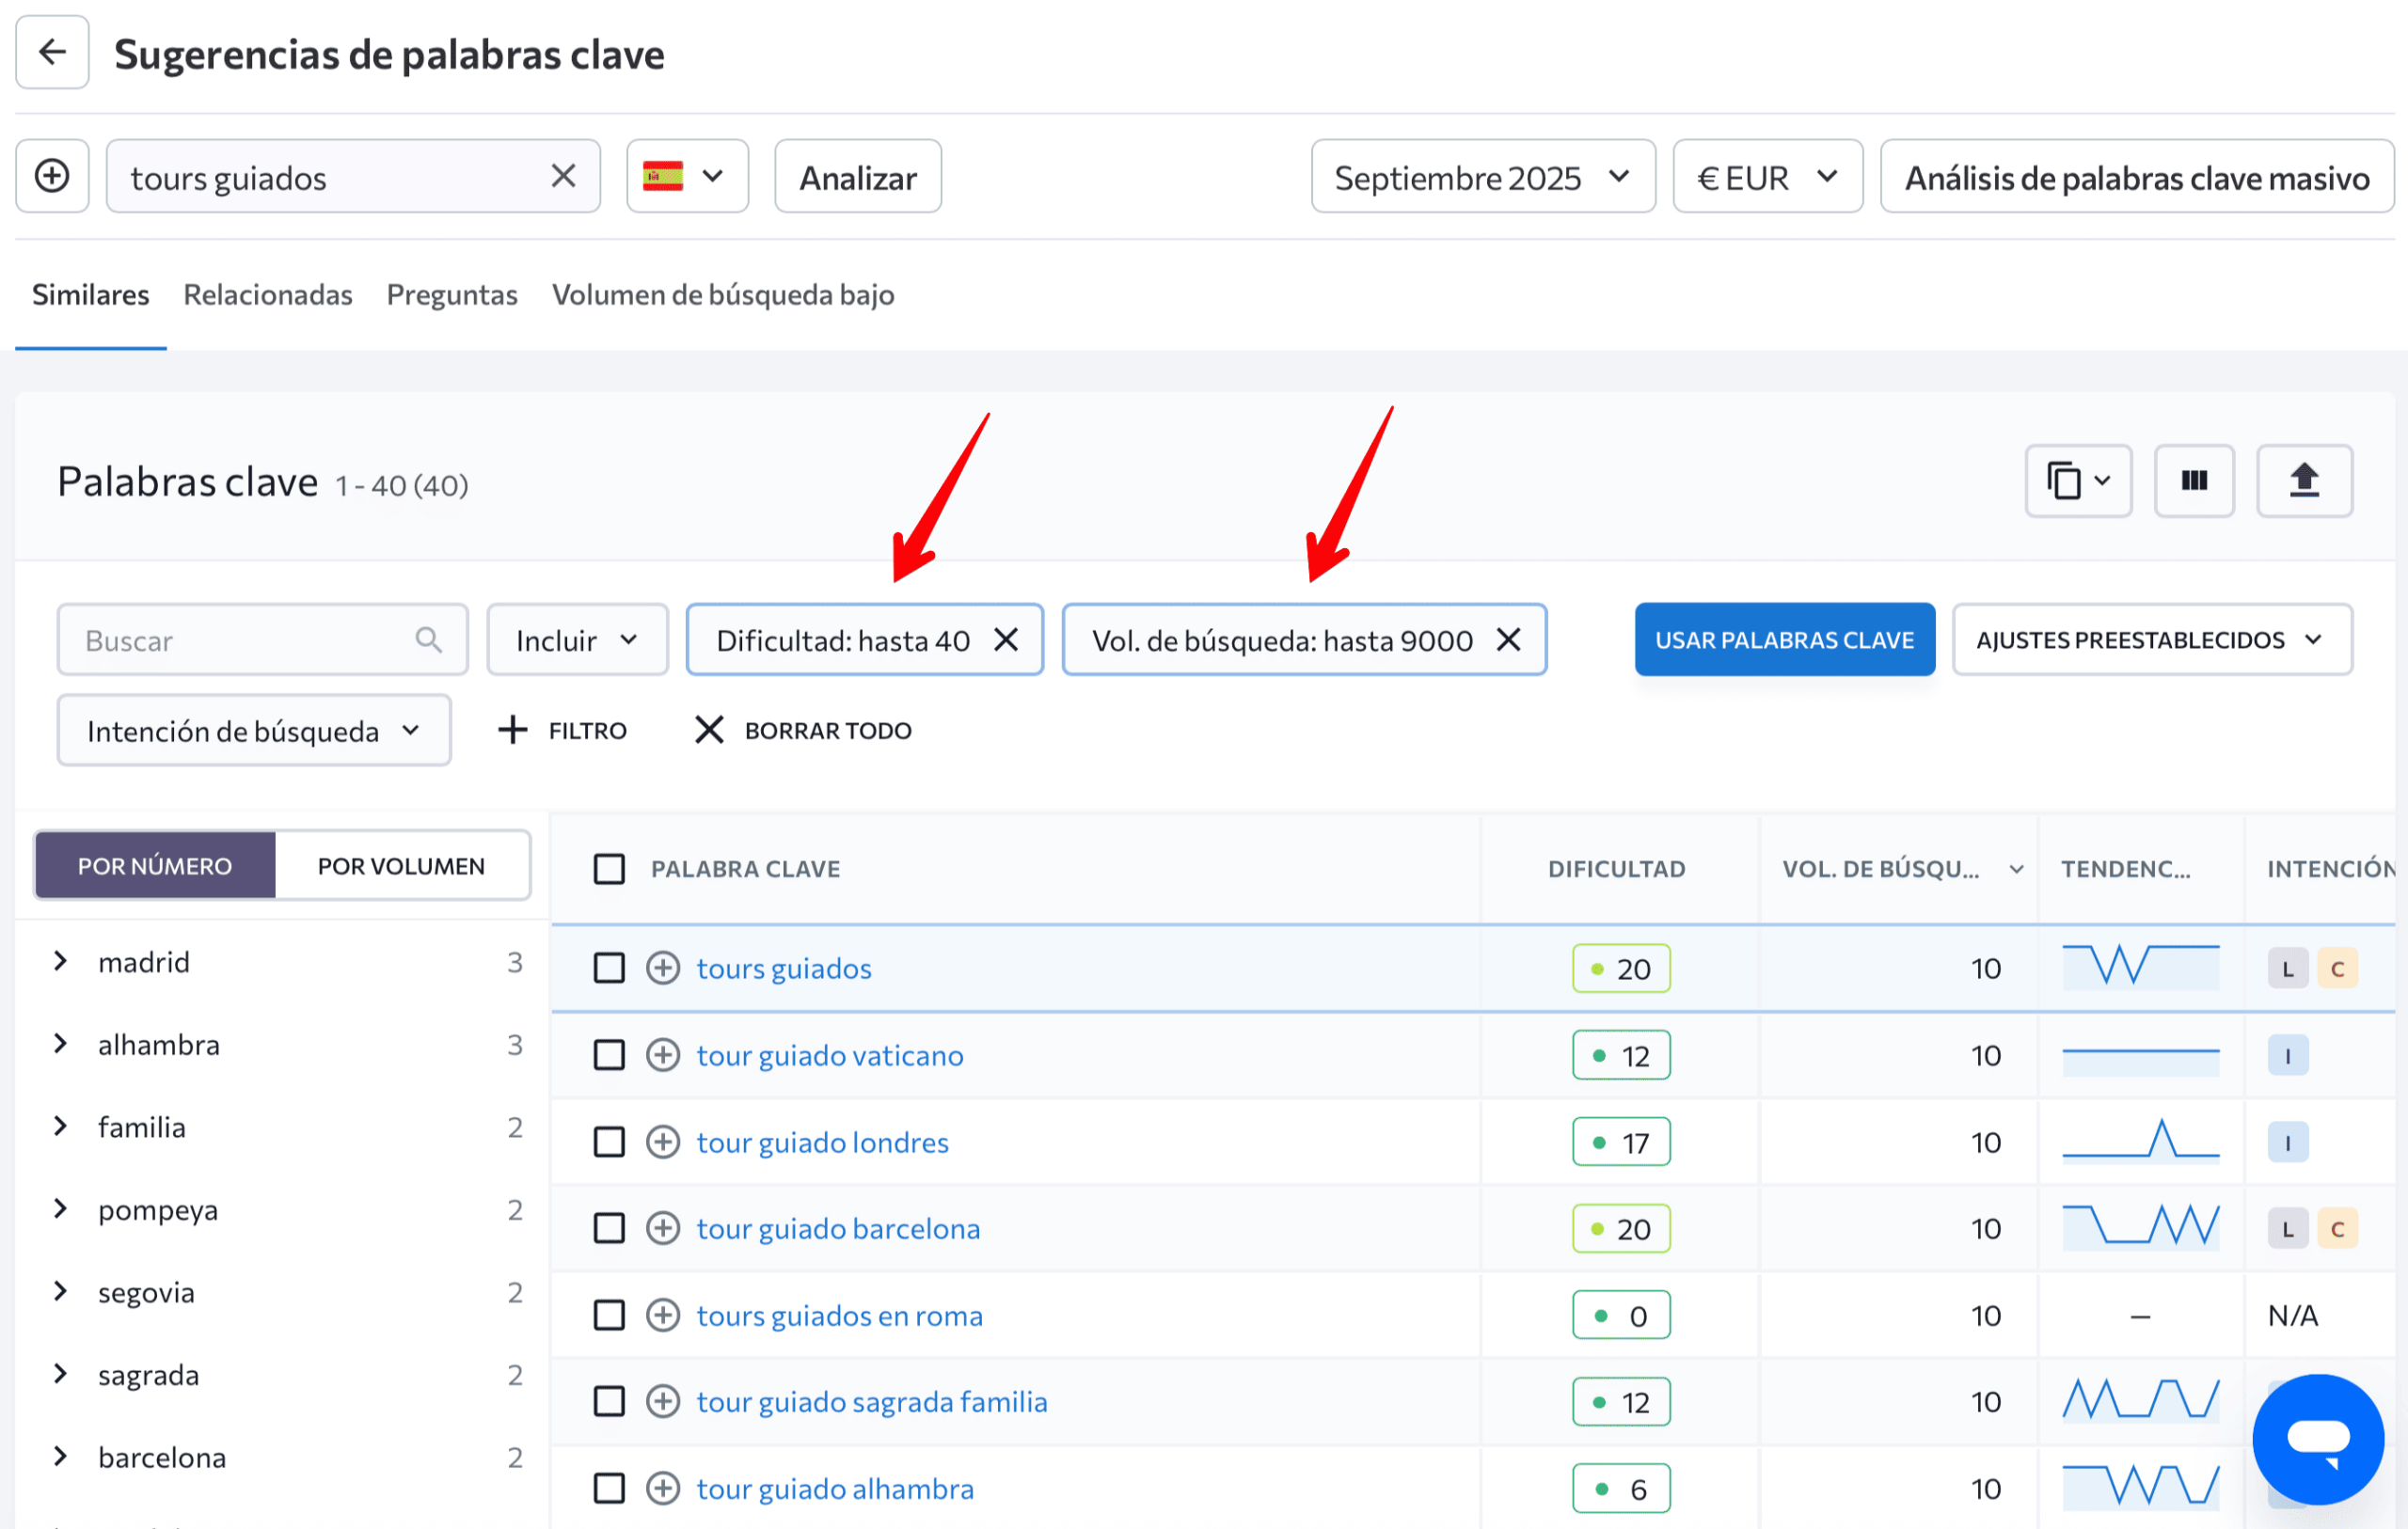Add 'tour guiado vaticano' with plus icon
The image size is (2408, 1529).
coord(663,1055)
